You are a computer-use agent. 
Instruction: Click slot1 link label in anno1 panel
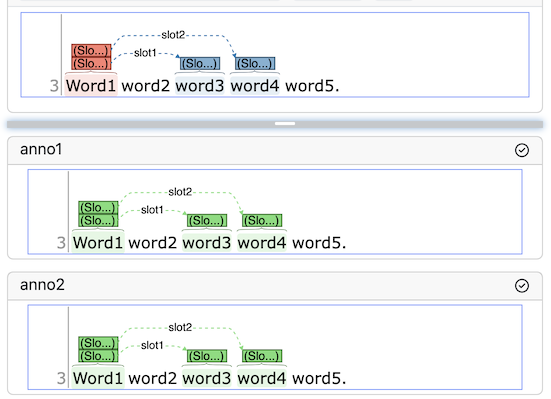coord(152,210)
